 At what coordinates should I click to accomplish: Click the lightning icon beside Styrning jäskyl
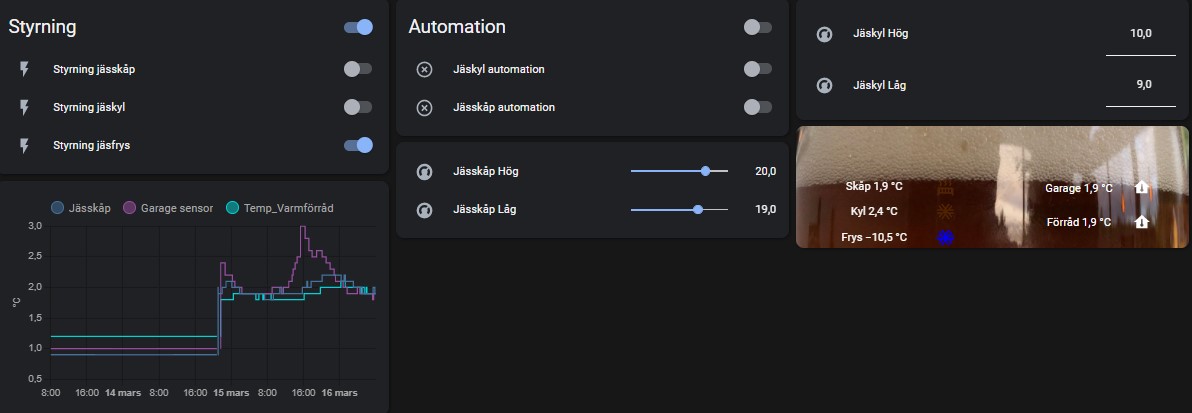(24, 107)
